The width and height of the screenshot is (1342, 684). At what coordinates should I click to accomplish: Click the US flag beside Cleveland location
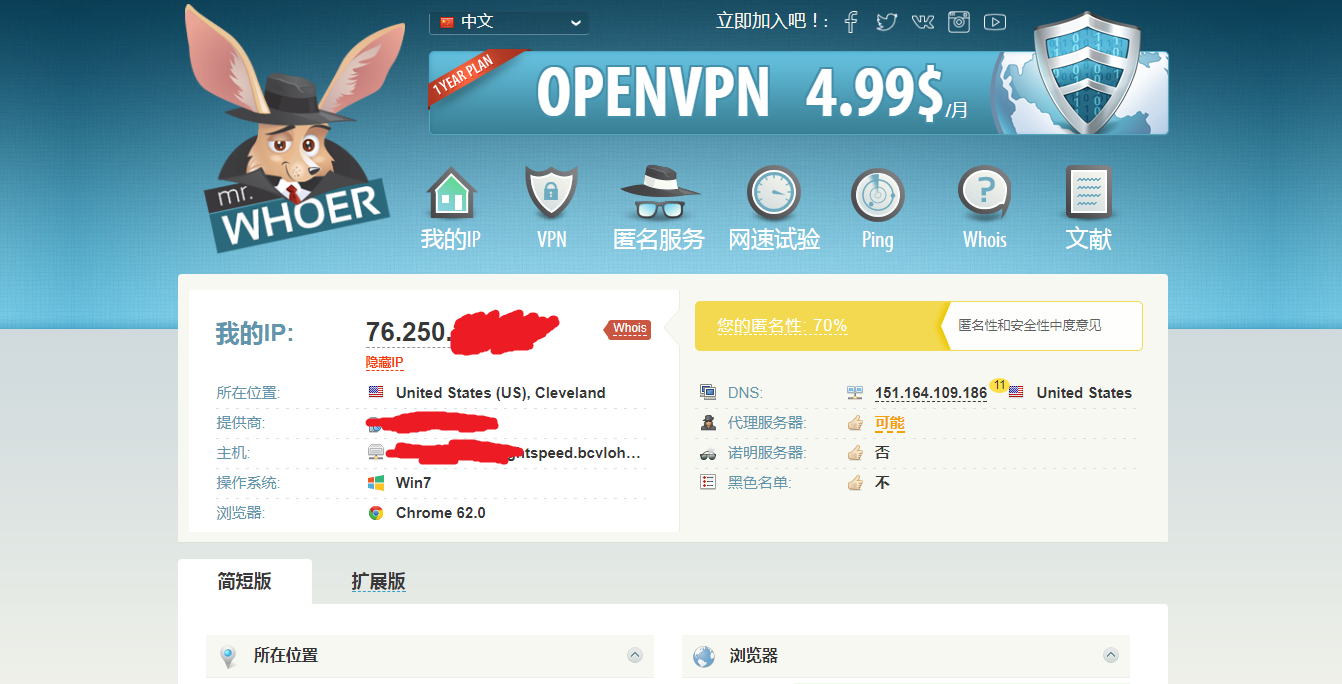[x=376, y=393]
